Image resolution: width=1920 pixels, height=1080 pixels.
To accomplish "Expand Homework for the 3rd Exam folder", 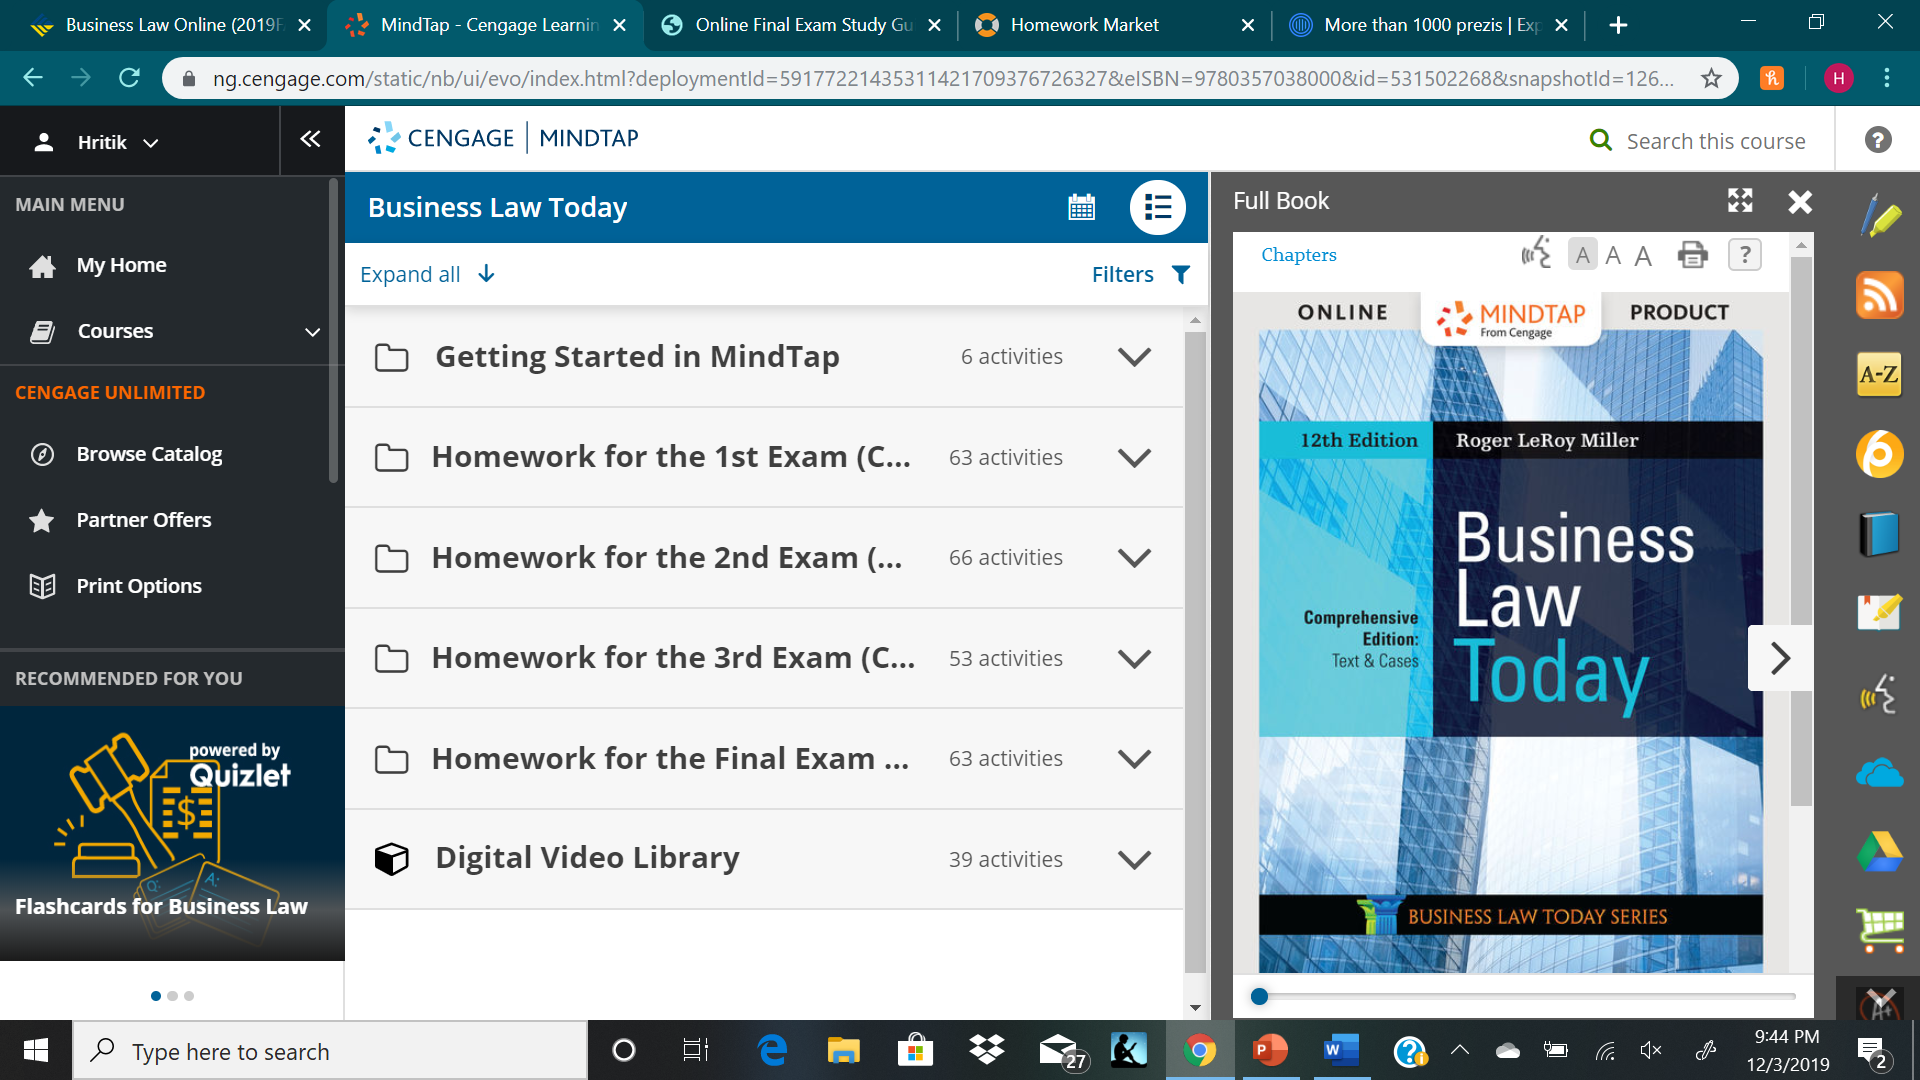I will pyautogui.click(x=1134, y=659).
